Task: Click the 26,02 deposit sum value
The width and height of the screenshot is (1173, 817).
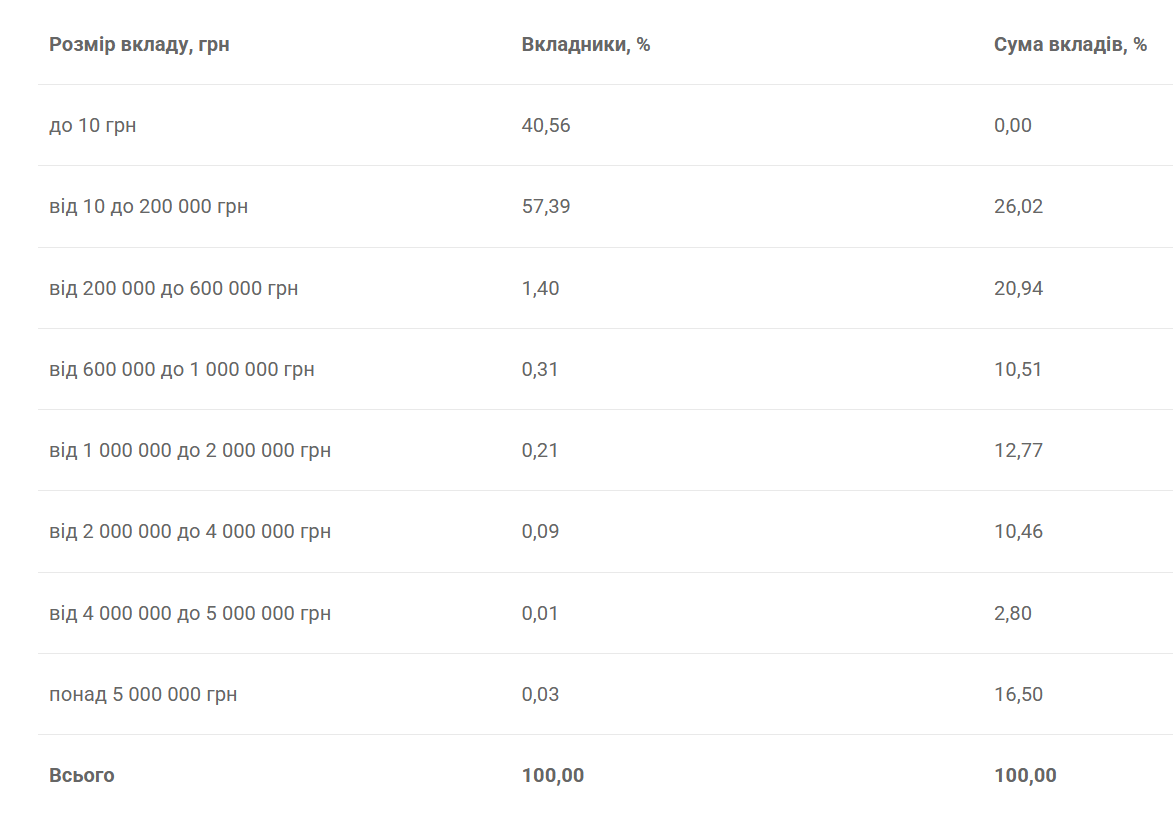Action: pos(1018,207)
